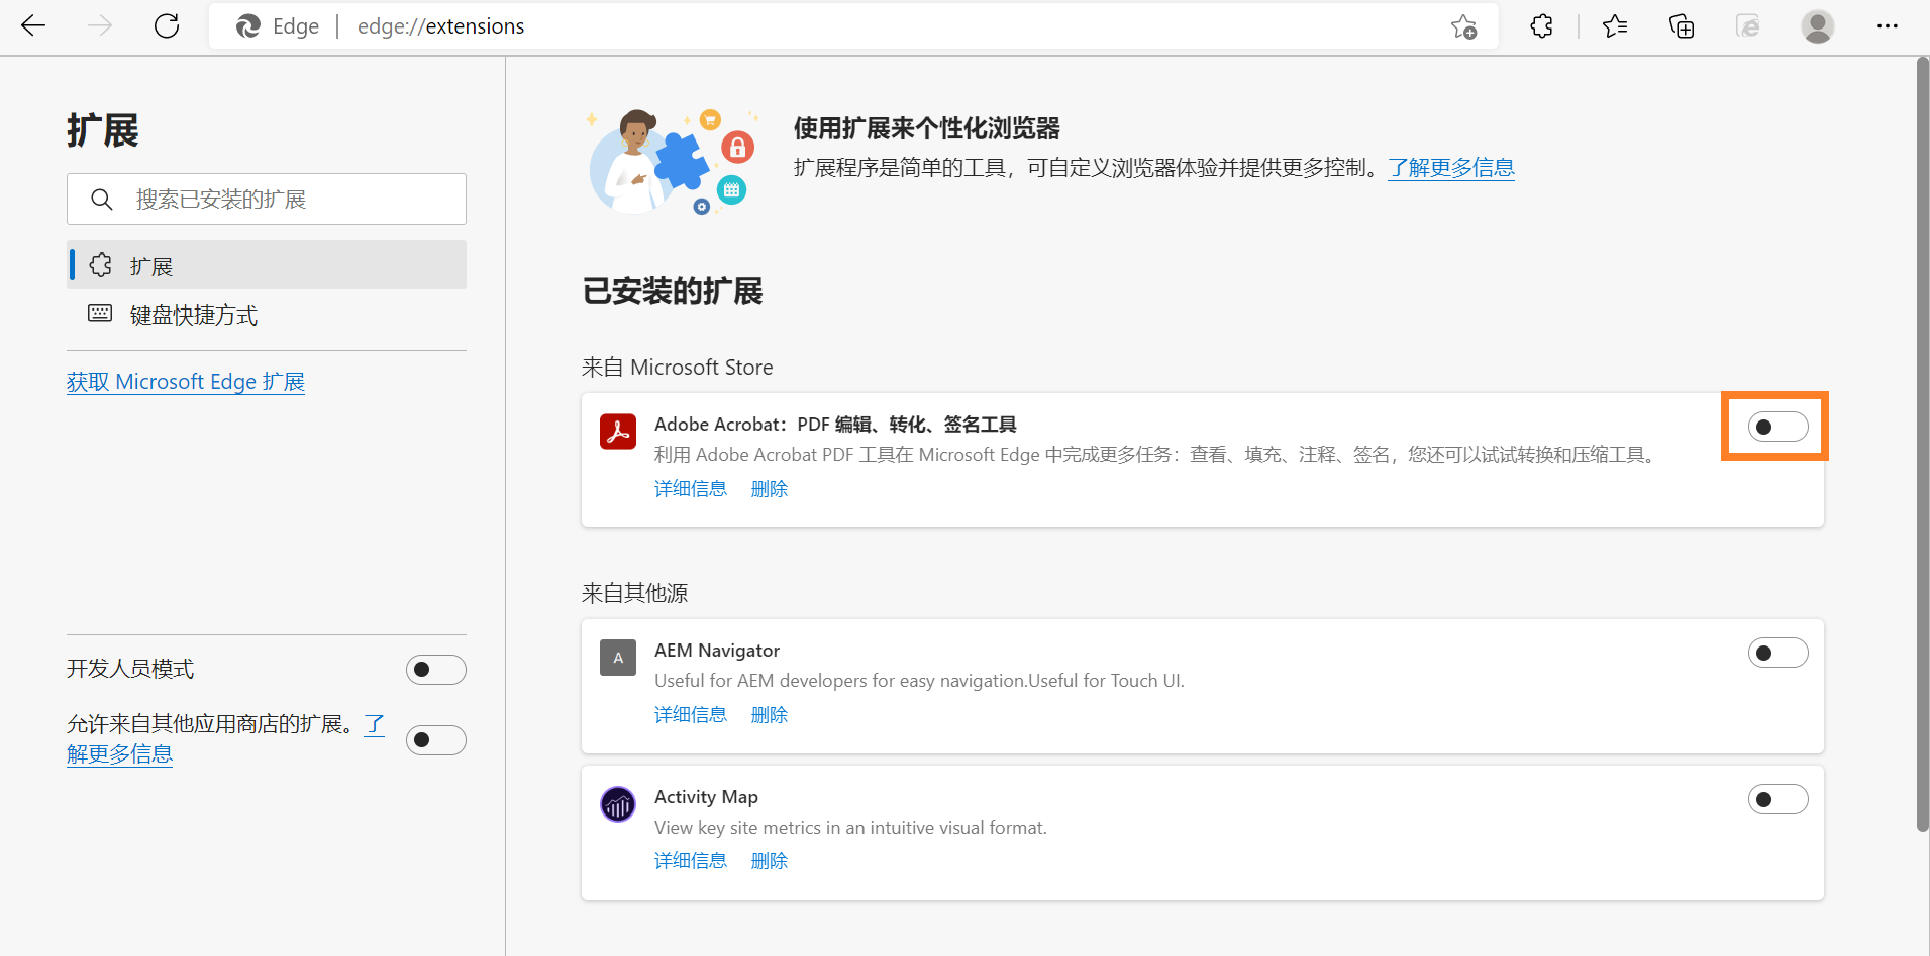Click the Activity Map extension icon

[x=618, y=804]
